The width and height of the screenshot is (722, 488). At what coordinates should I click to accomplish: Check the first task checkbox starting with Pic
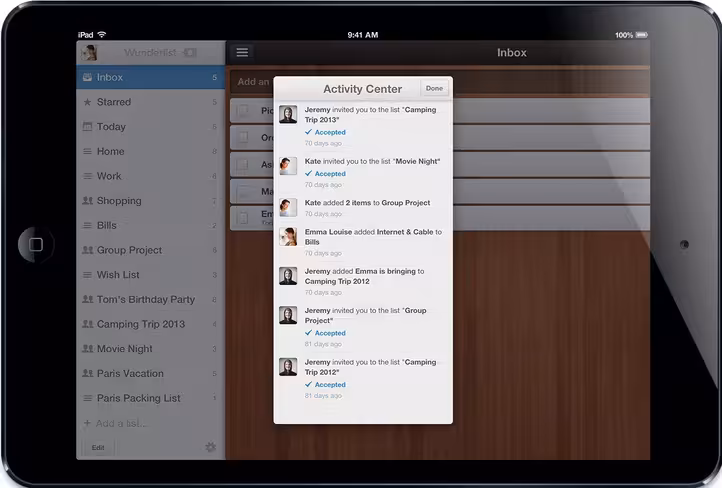pyautogui.click(x=243, y=110)
